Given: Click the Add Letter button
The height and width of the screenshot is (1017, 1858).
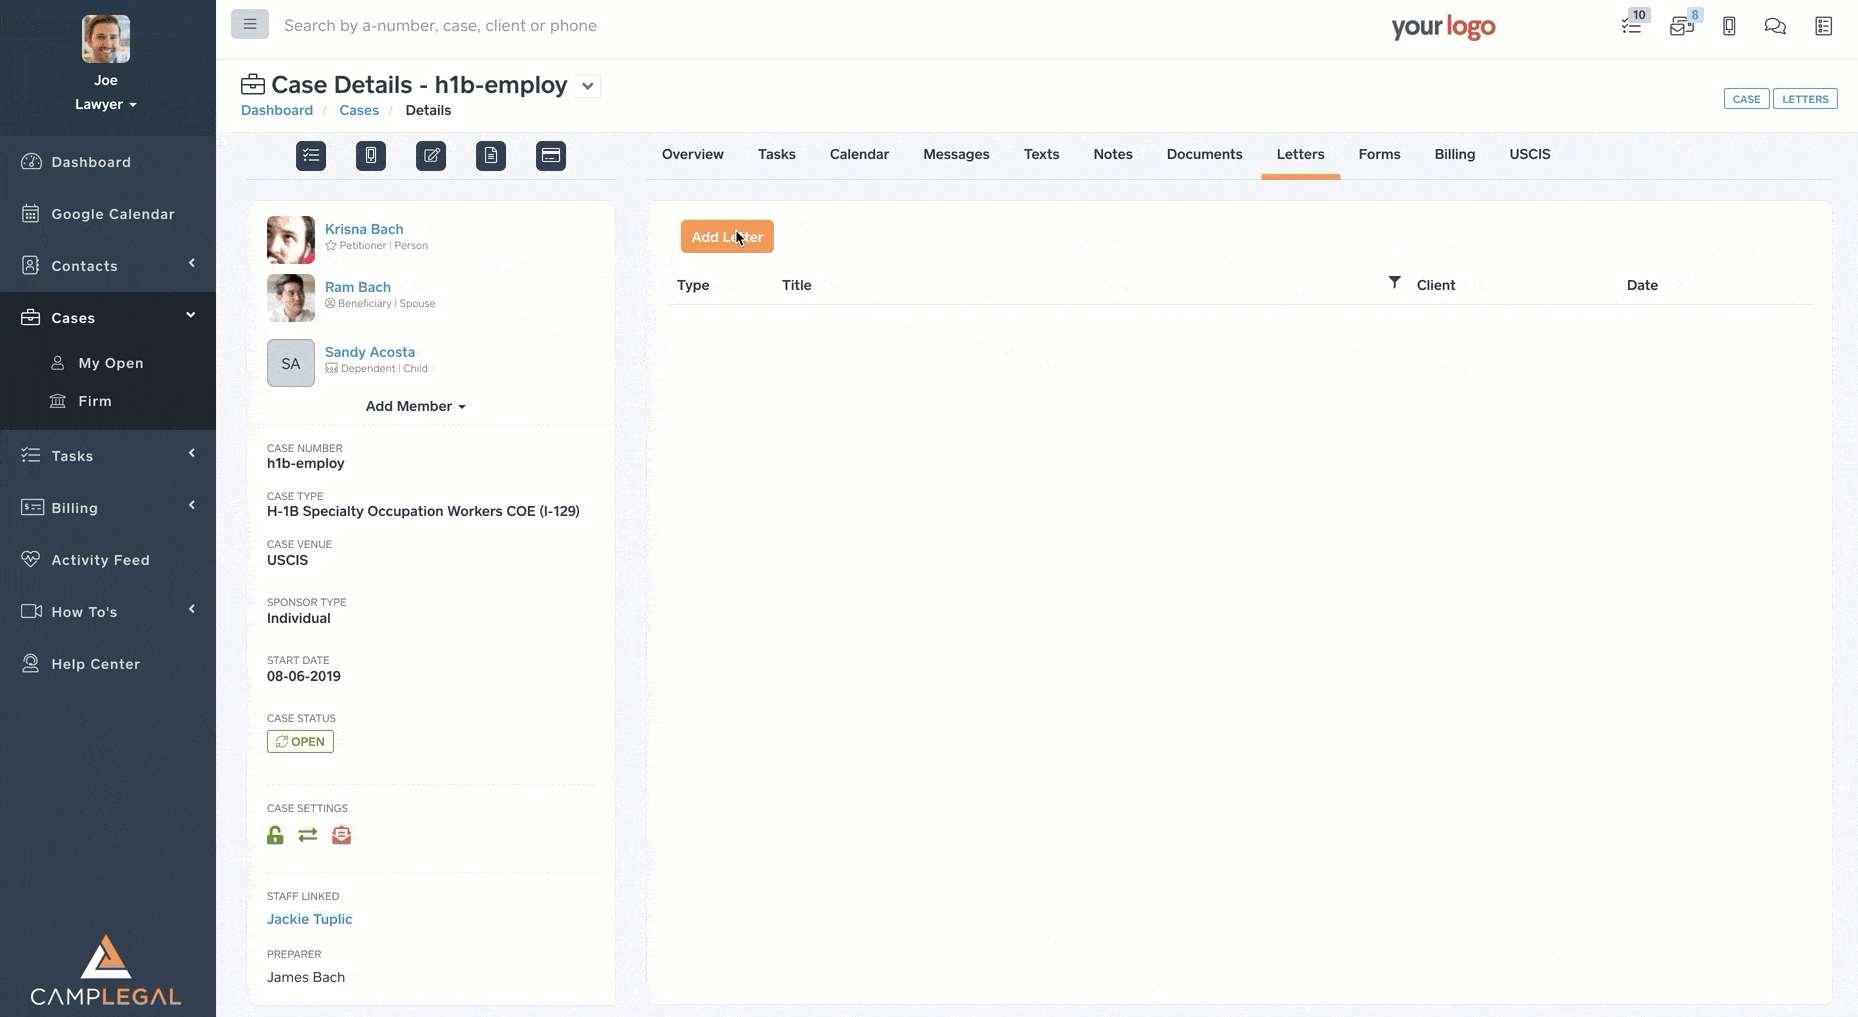Looking at the screenshot, I should [727, 237].
